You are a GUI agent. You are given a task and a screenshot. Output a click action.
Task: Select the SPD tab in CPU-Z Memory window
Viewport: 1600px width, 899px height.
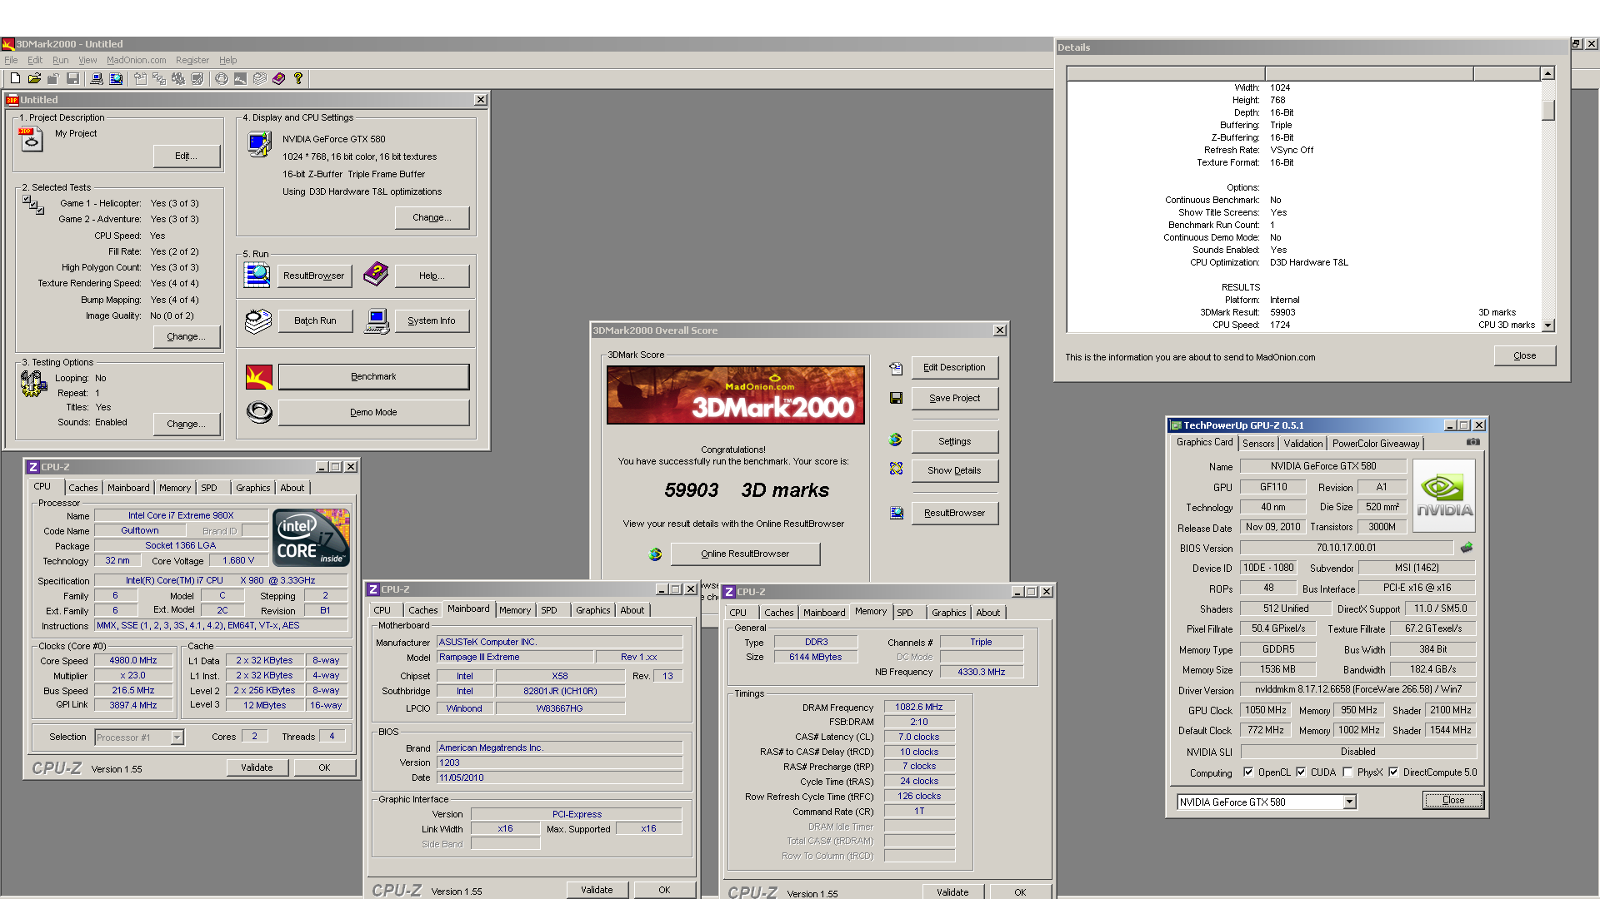905,612
